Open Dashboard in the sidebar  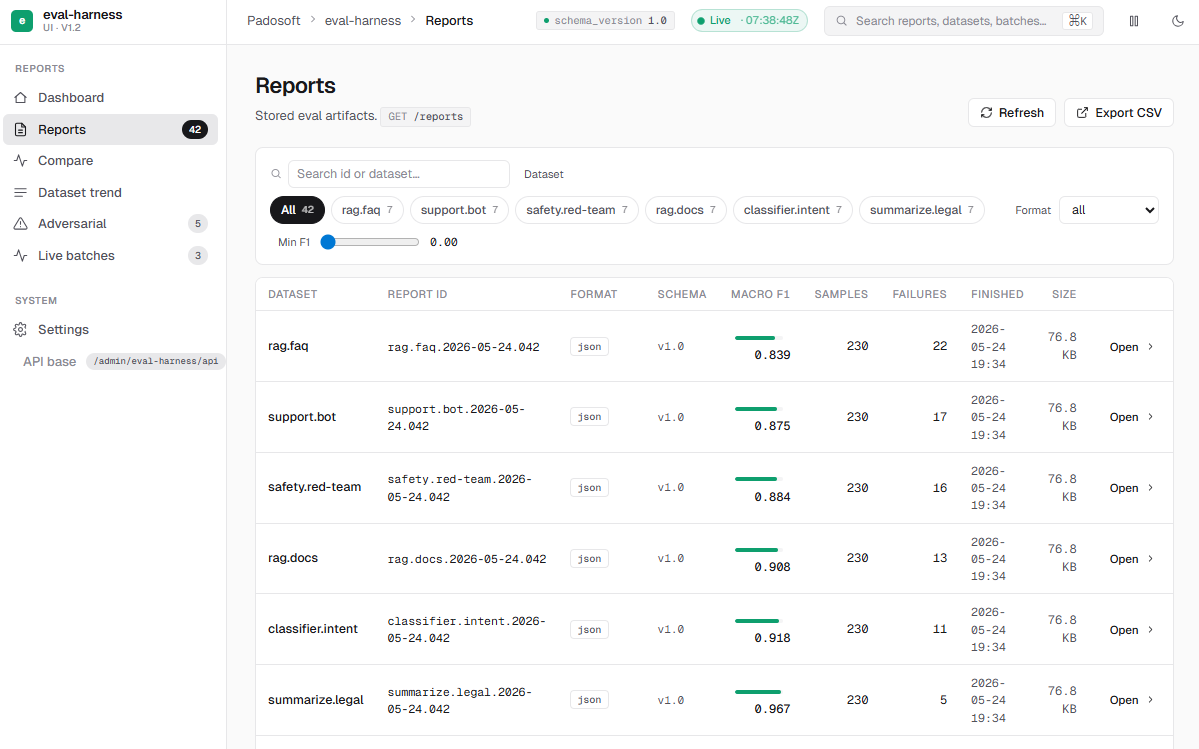click(x=111, y=98)
